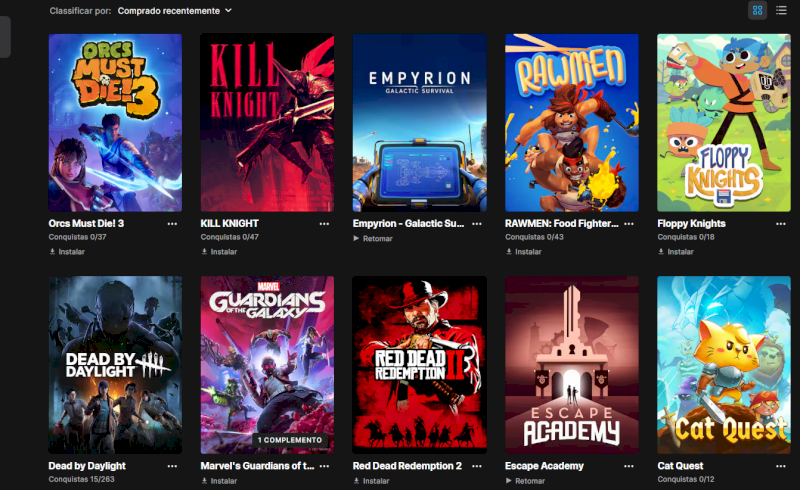The image size is (800, 490).
Task: Open the sort-by dropdown 'Comprado recentemente'
Action: (x=174, y=11)
